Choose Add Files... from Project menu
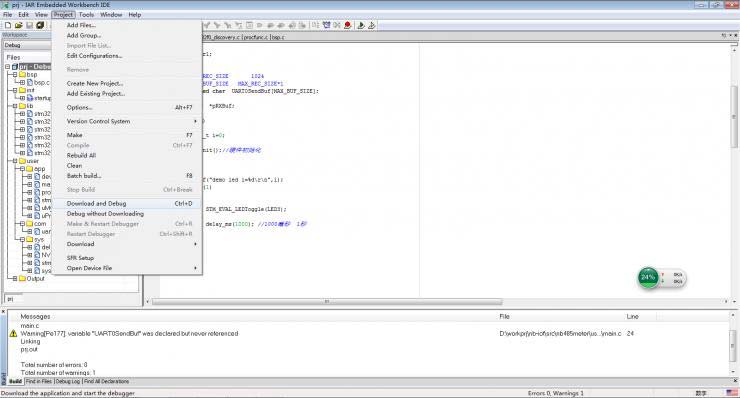The height and width of the screenshot is (398, 740). click(127, 25)
